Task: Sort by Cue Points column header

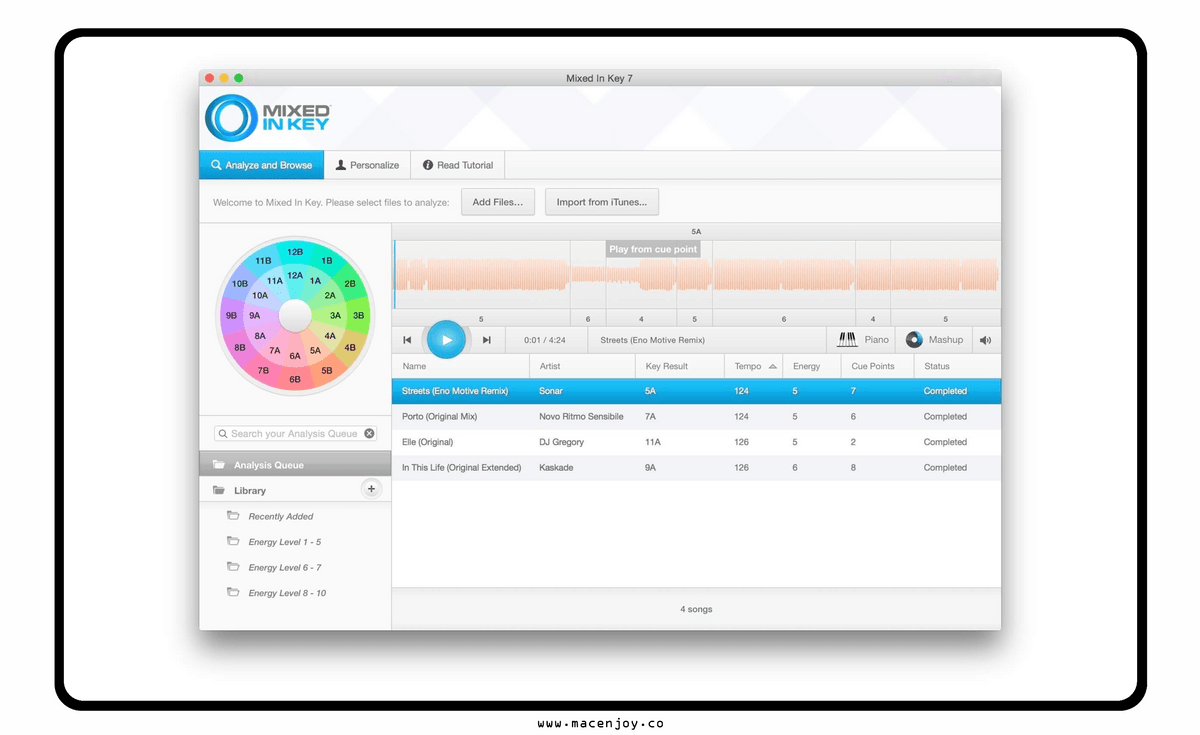Action: tap(877, 366)
